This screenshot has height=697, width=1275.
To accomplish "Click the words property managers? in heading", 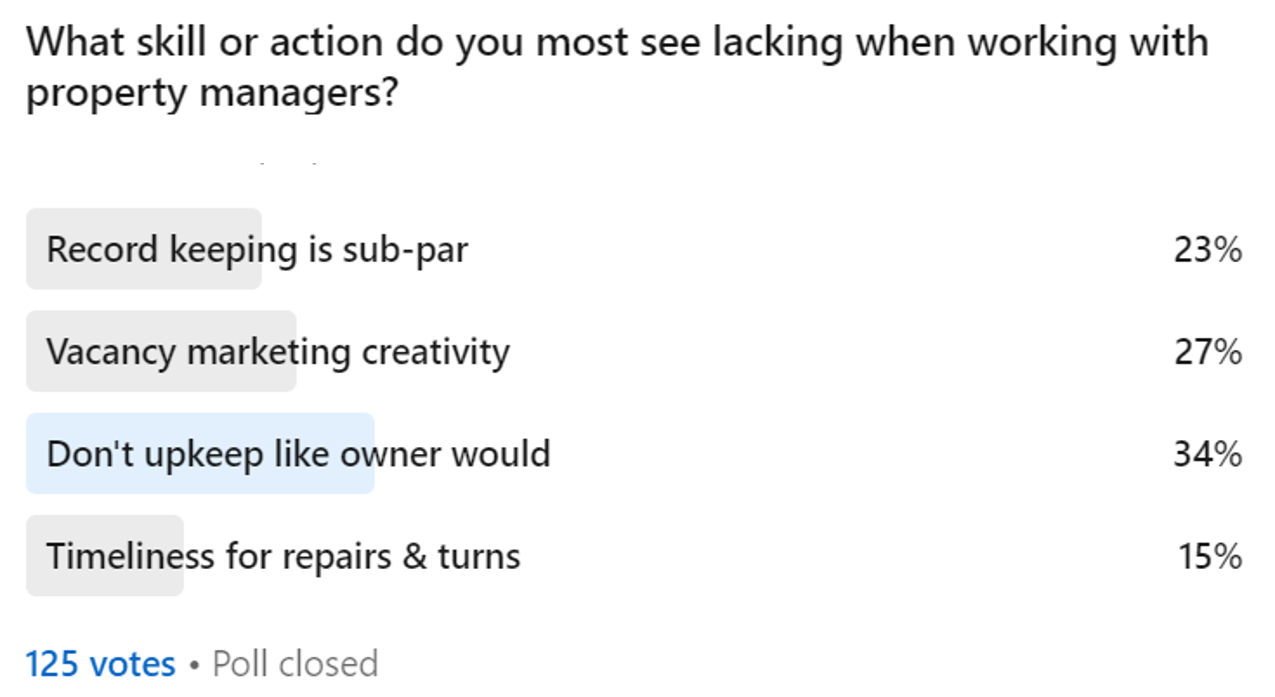I will point(212,96).
